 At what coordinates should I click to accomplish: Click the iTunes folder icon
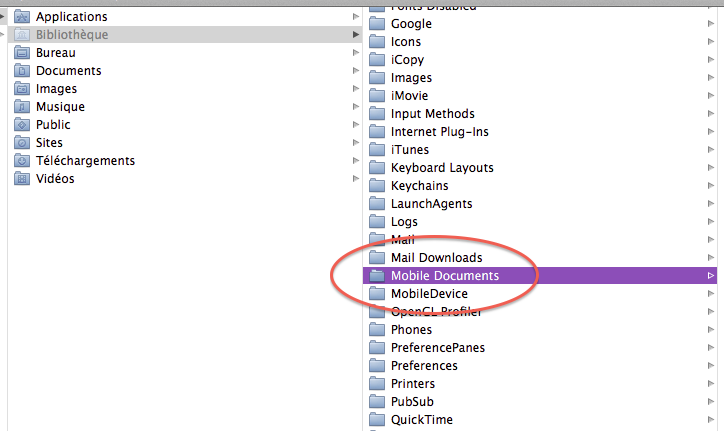[x=377, y=150]
